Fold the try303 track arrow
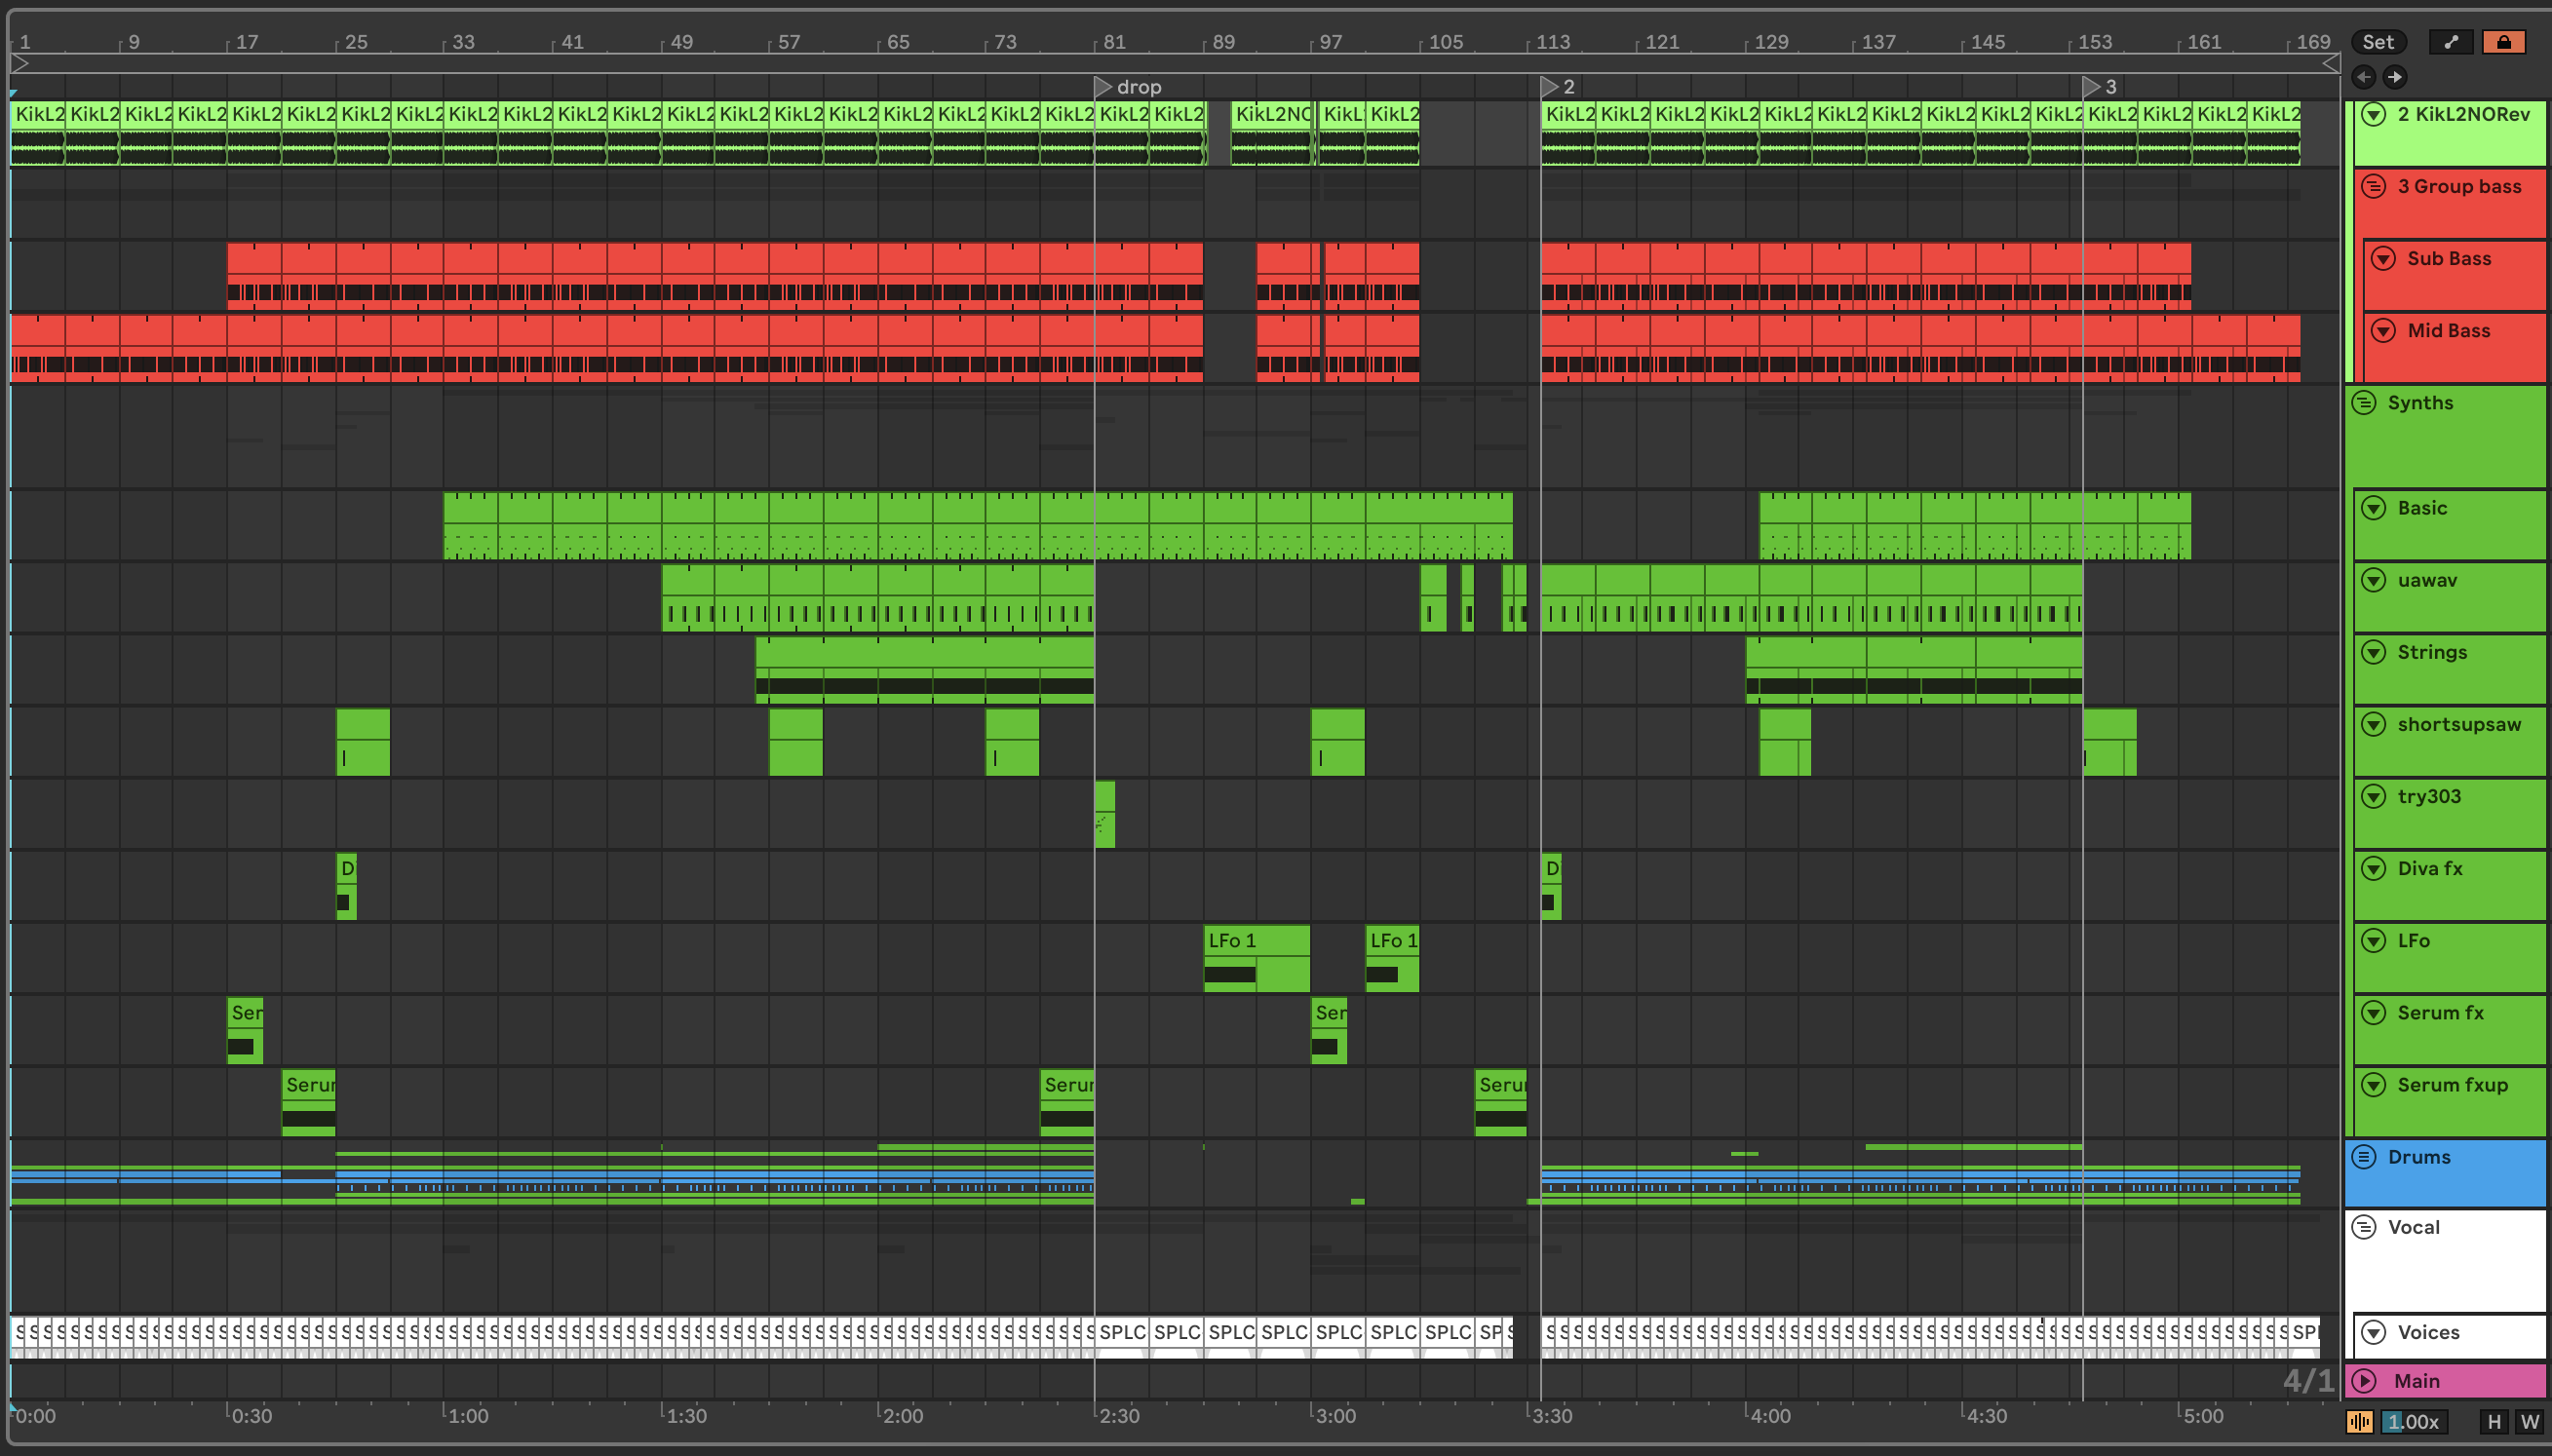Viewport: 2552px width, 1456px height. [x=2374, y=797]
